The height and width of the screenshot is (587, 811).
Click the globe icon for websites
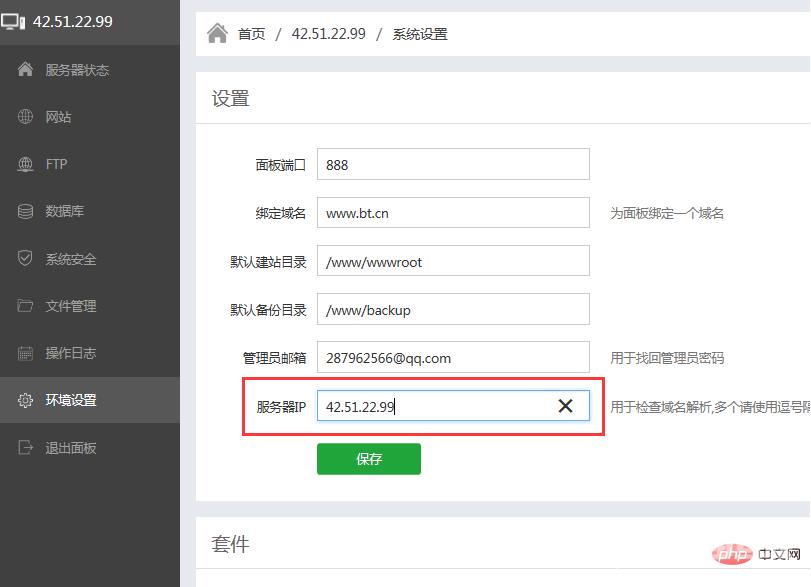tap(26, 117)
